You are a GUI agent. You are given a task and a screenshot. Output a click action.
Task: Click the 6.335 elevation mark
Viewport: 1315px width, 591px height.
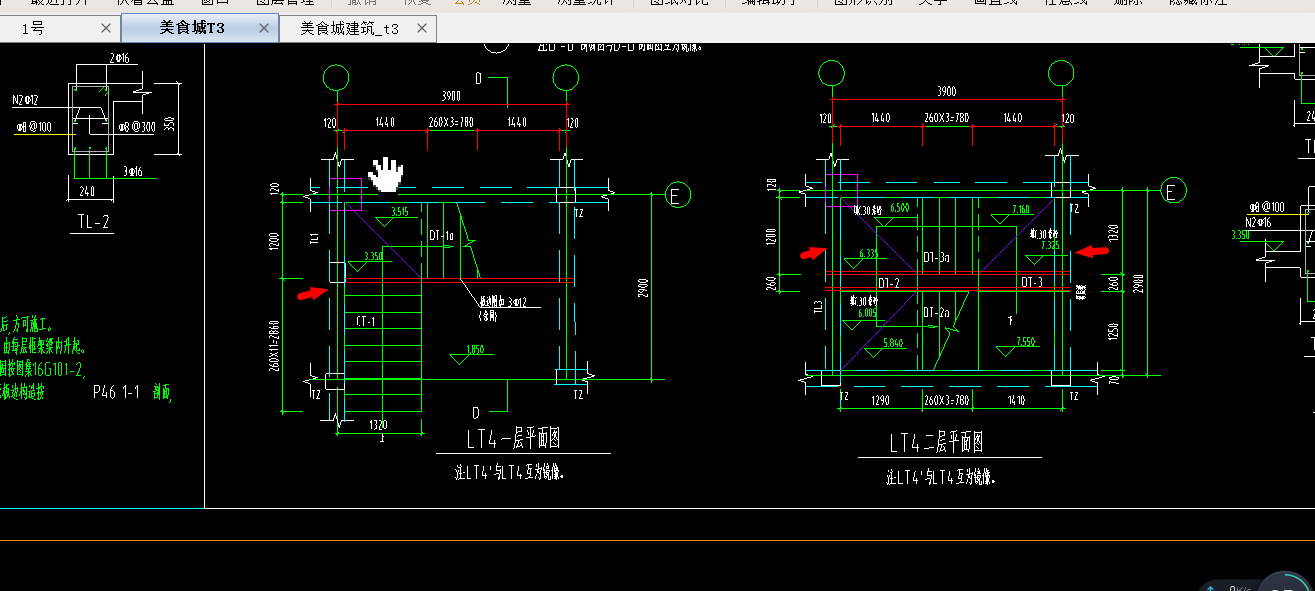[x=868, y=254]
